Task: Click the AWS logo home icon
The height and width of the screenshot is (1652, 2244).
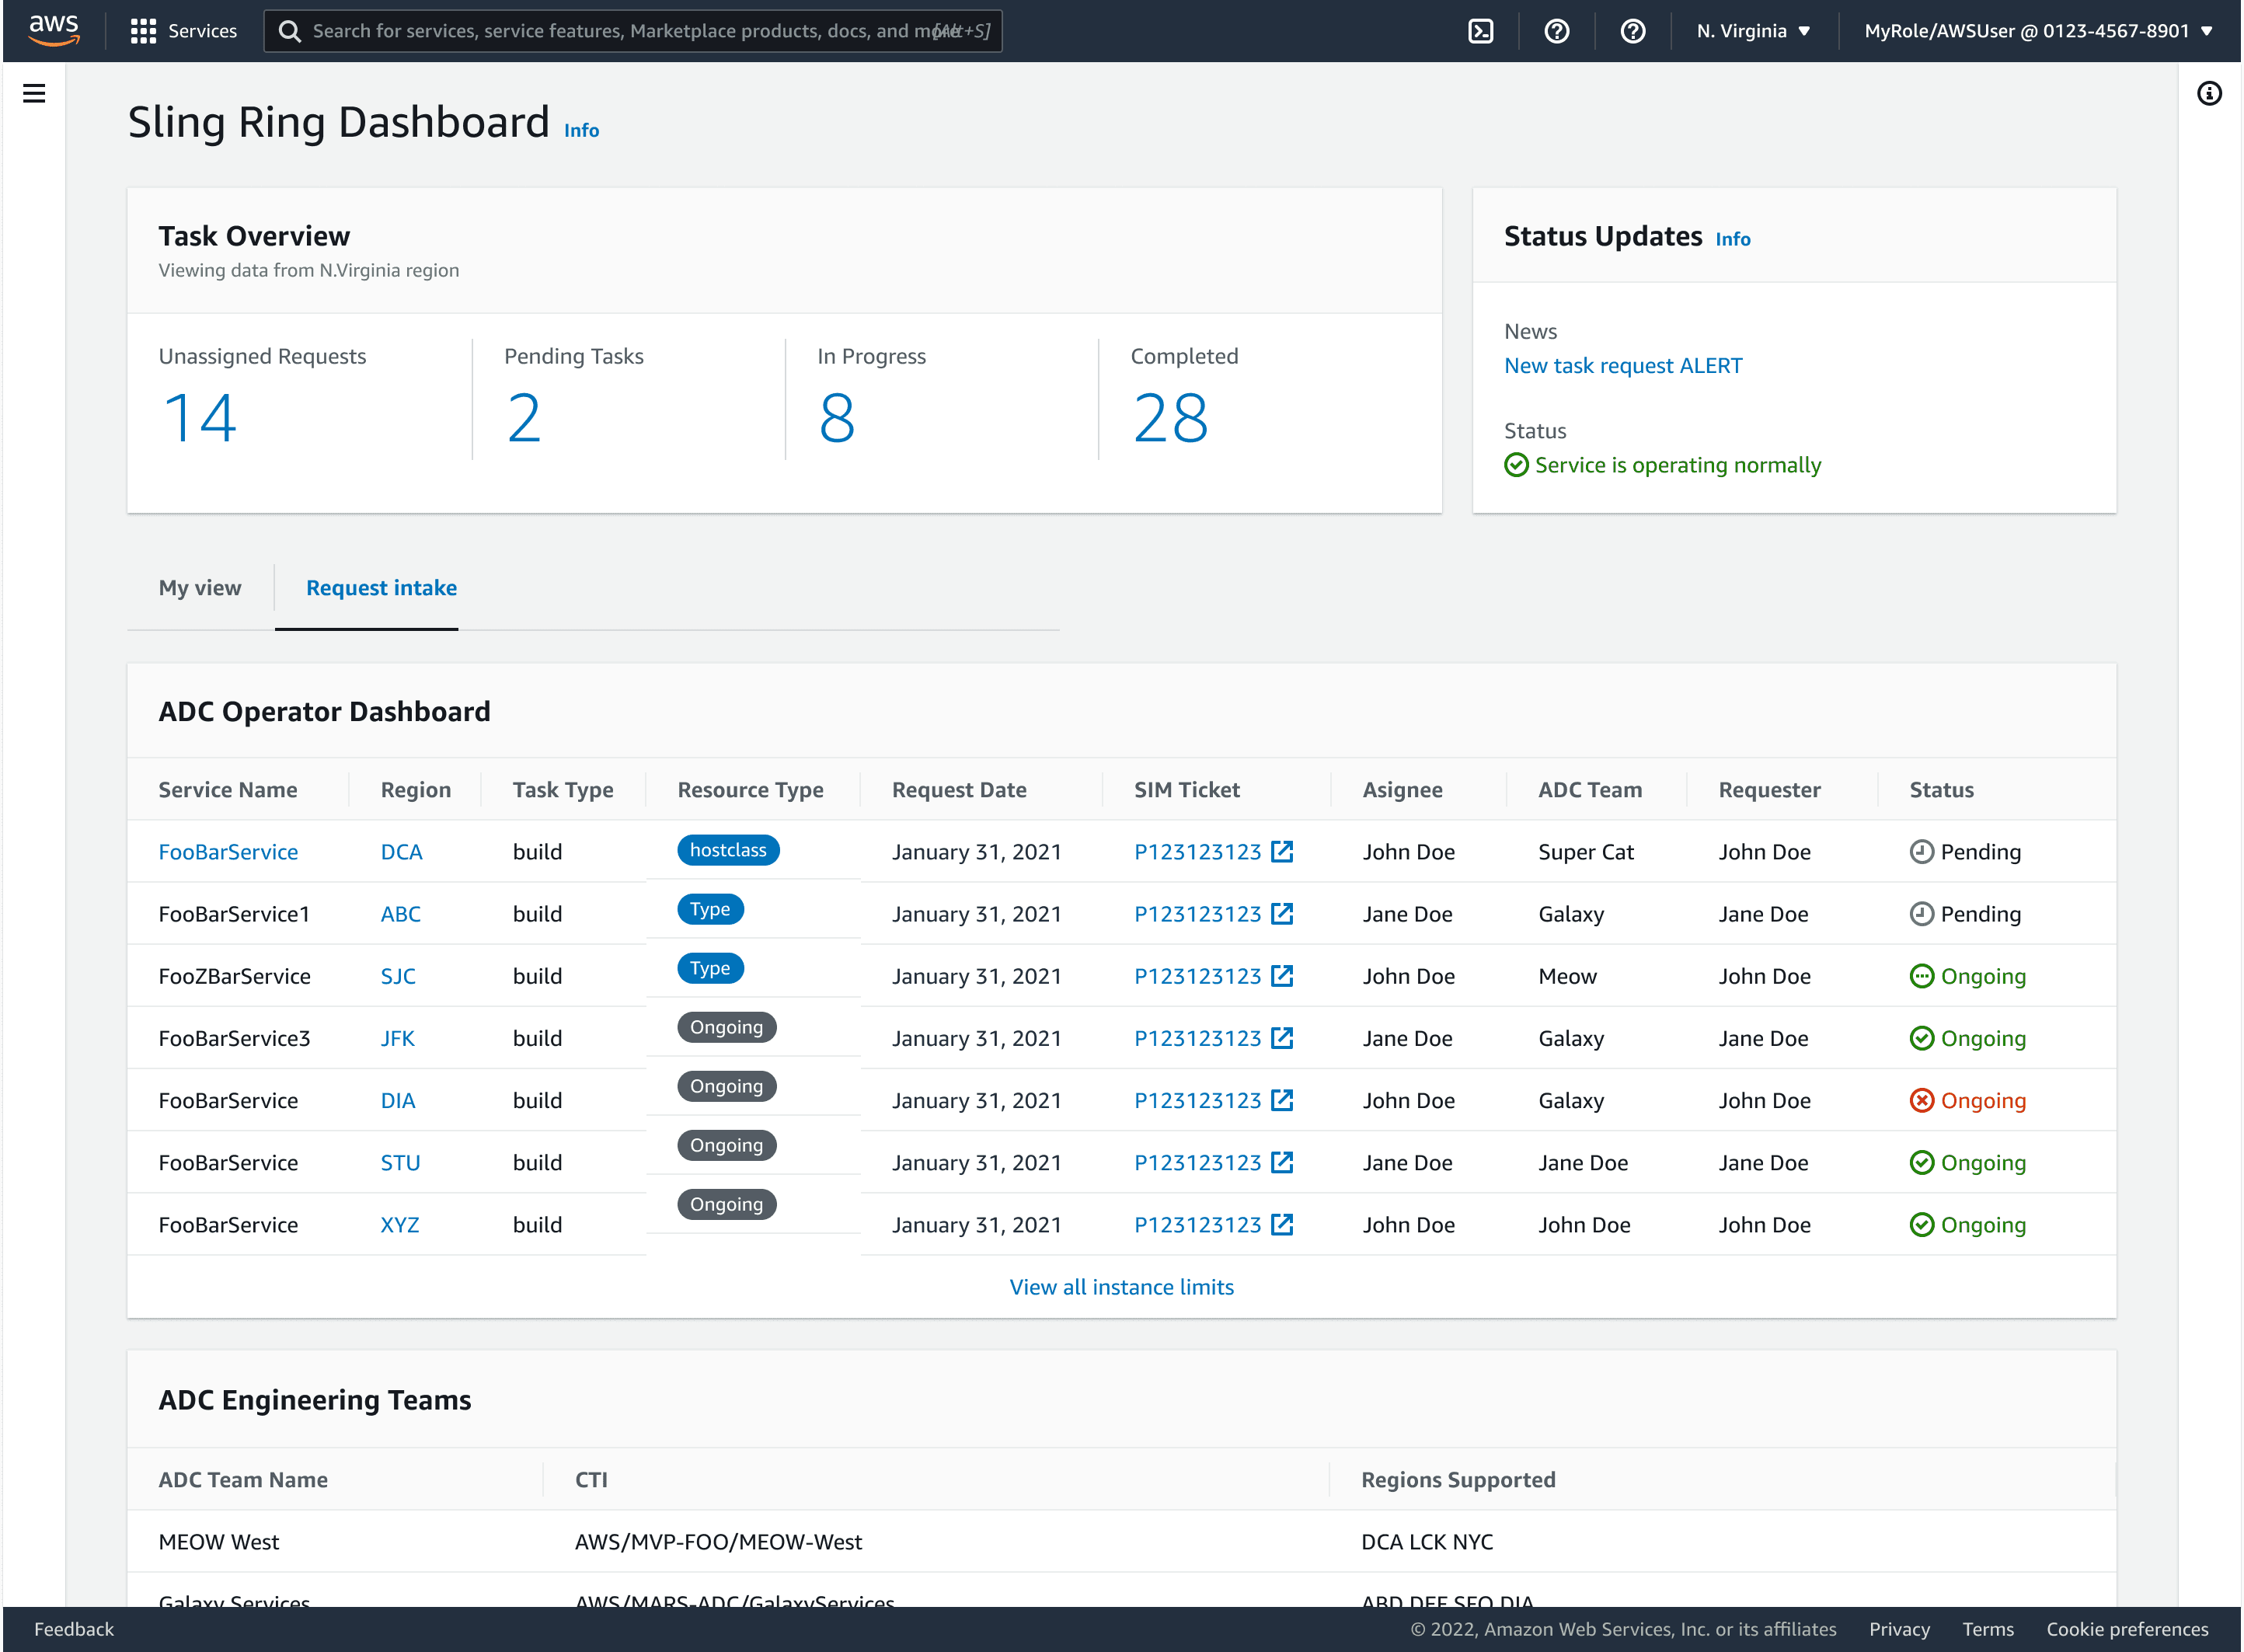Action: click(x=53, y=30)
